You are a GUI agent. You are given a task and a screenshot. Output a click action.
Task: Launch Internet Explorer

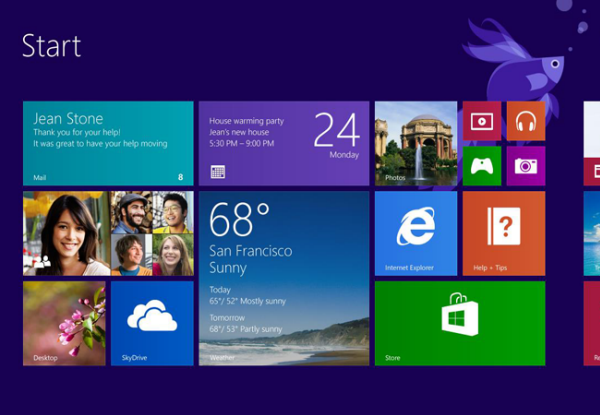pos(415,233)
